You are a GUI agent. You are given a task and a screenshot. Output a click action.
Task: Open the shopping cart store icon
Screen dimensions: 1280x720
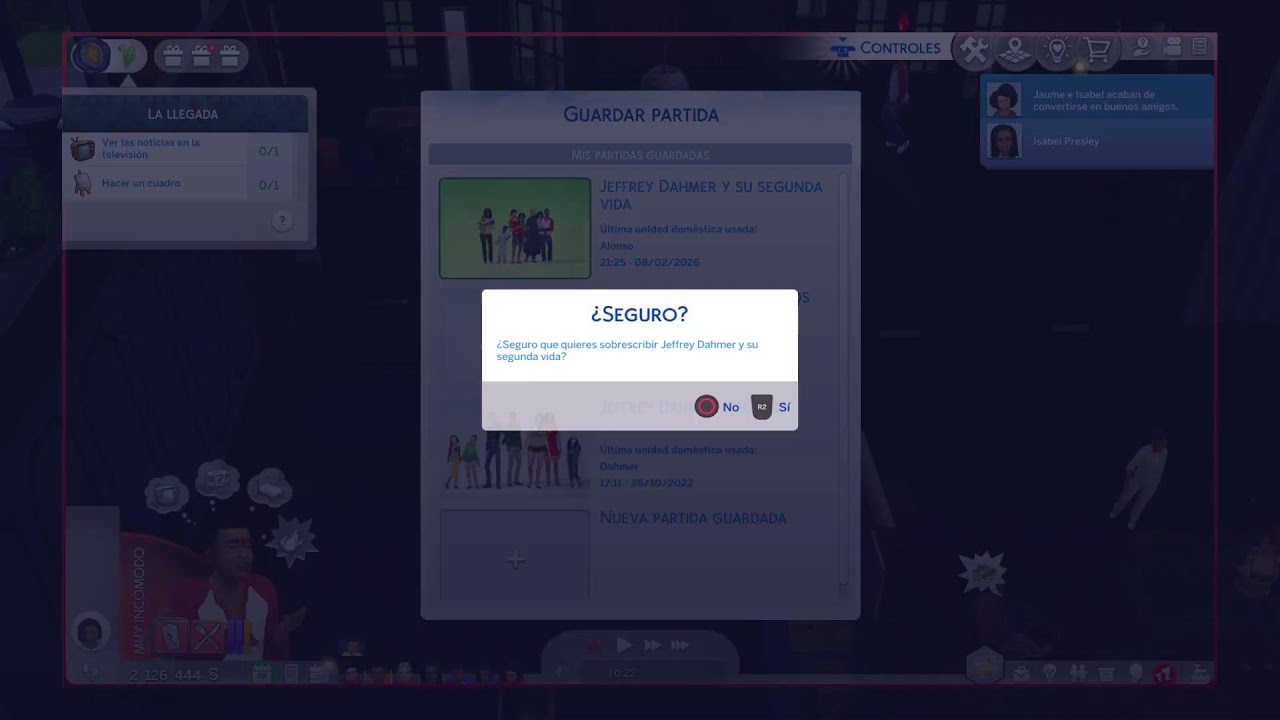1098,49
